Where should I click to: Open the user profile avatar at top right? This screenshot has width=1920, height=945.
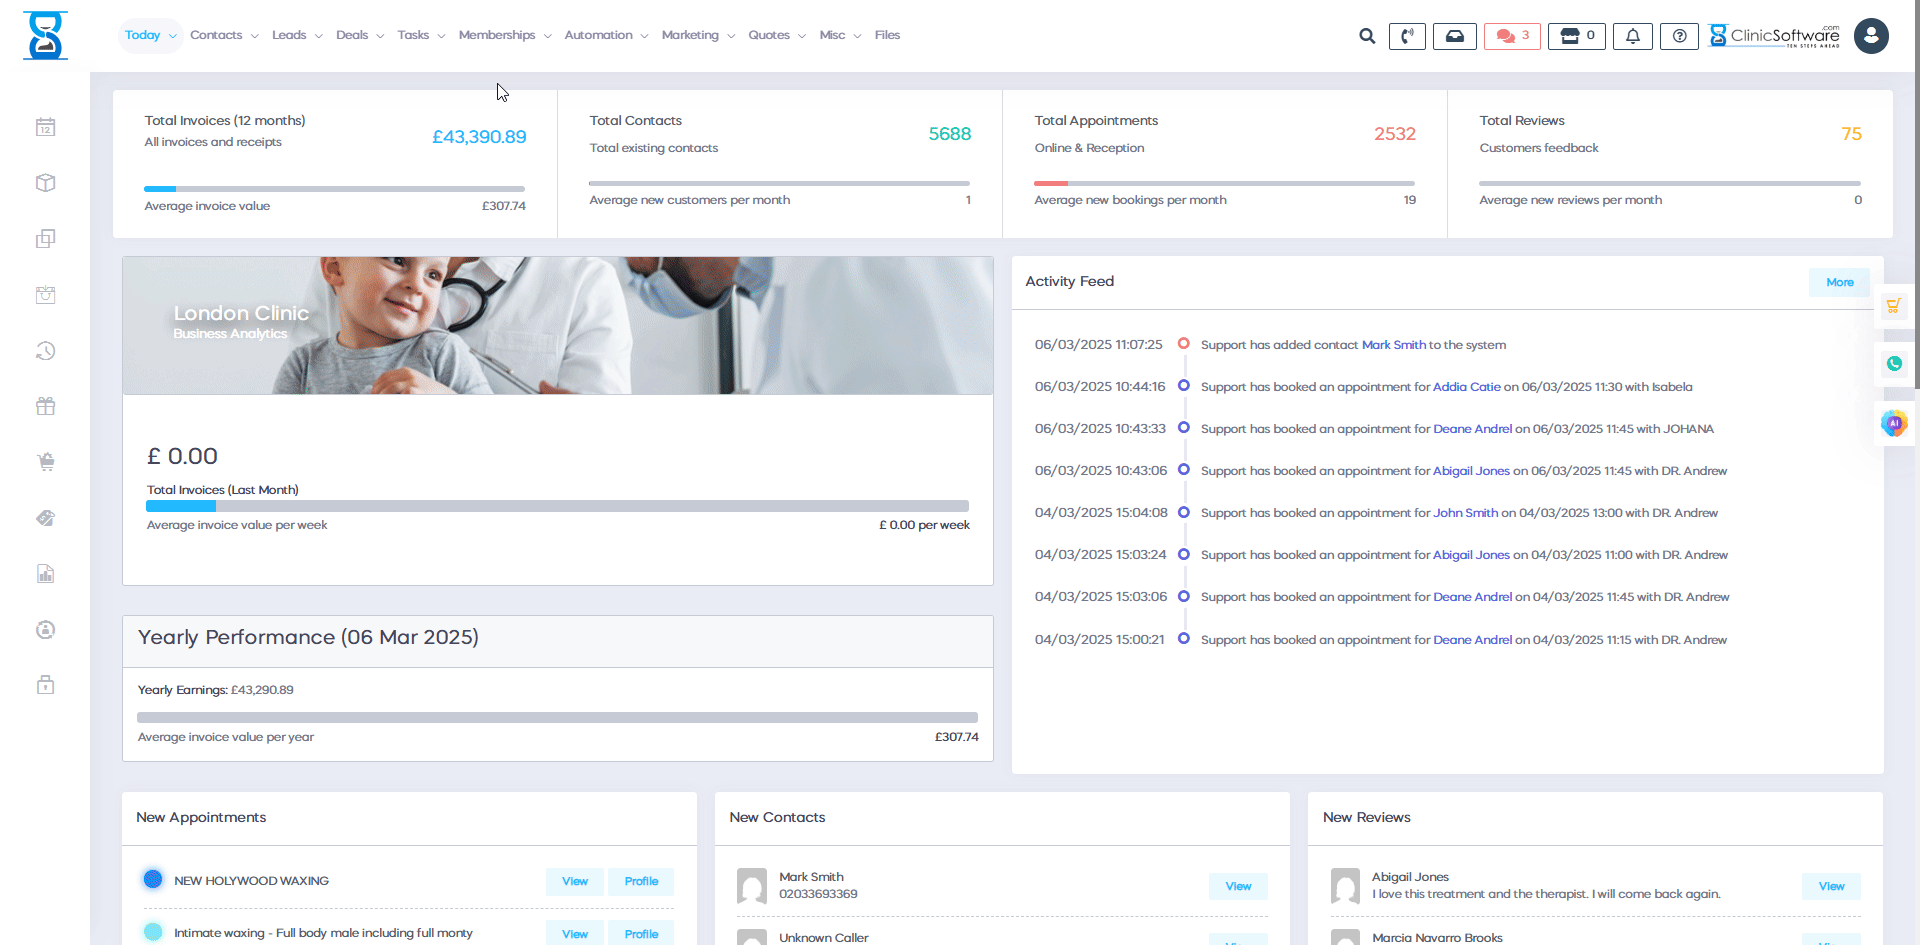point(1870,35)
